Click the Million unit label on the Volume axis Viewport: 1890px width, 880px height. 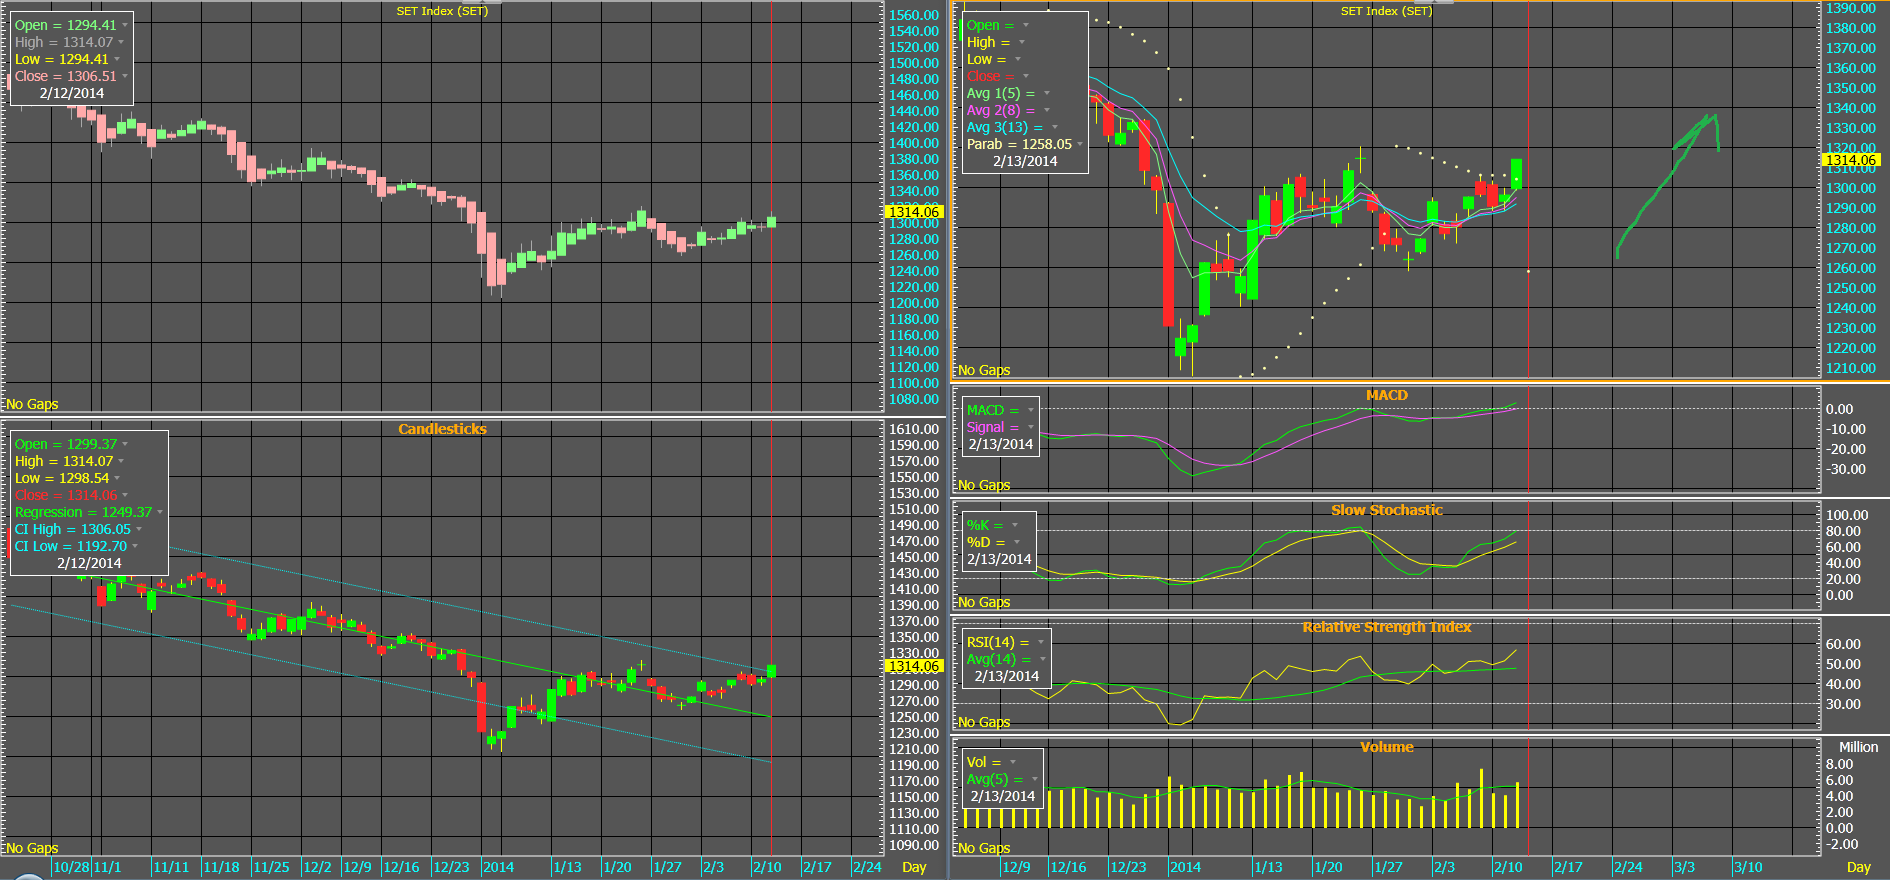pos(1858,747)
